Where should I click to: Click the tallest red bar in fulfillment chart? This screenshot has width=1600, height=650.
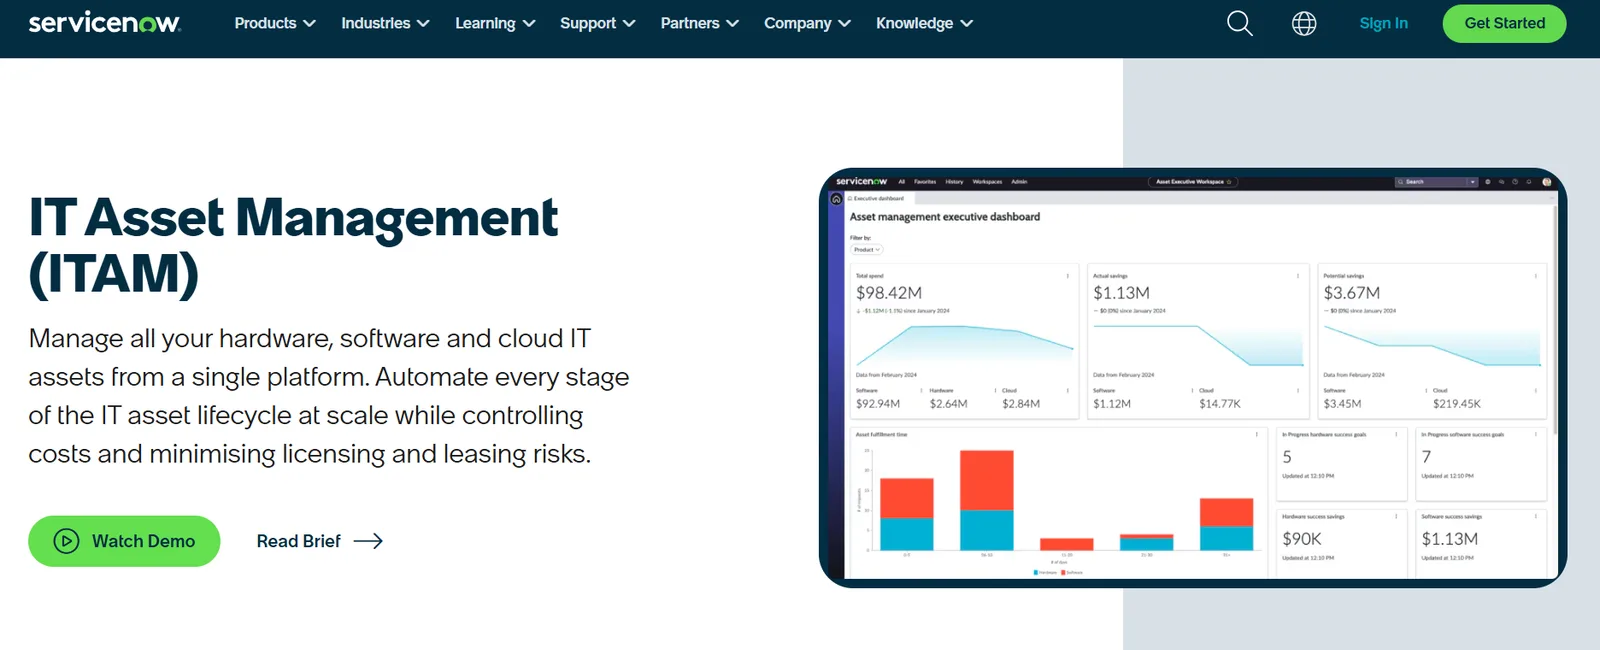click(x=987, y=480)
